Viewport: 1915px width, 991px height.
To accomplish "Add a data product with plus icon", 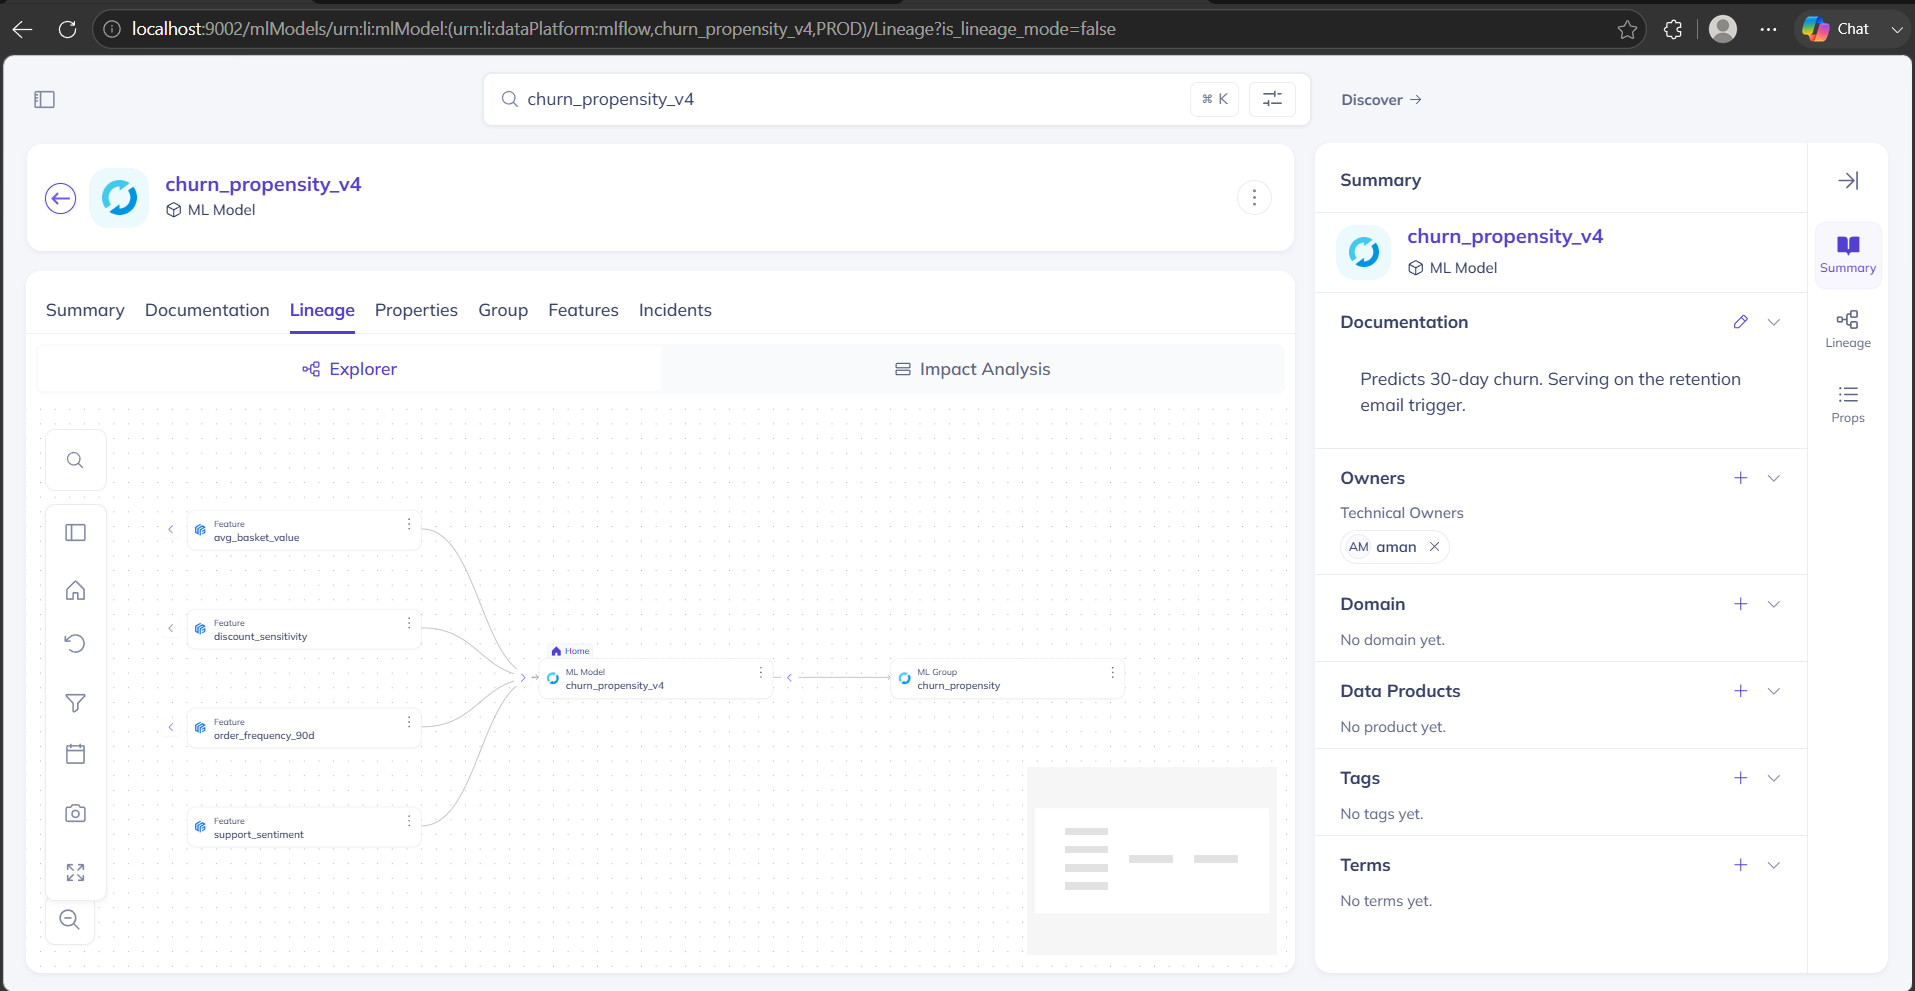I will [1741, 691].
